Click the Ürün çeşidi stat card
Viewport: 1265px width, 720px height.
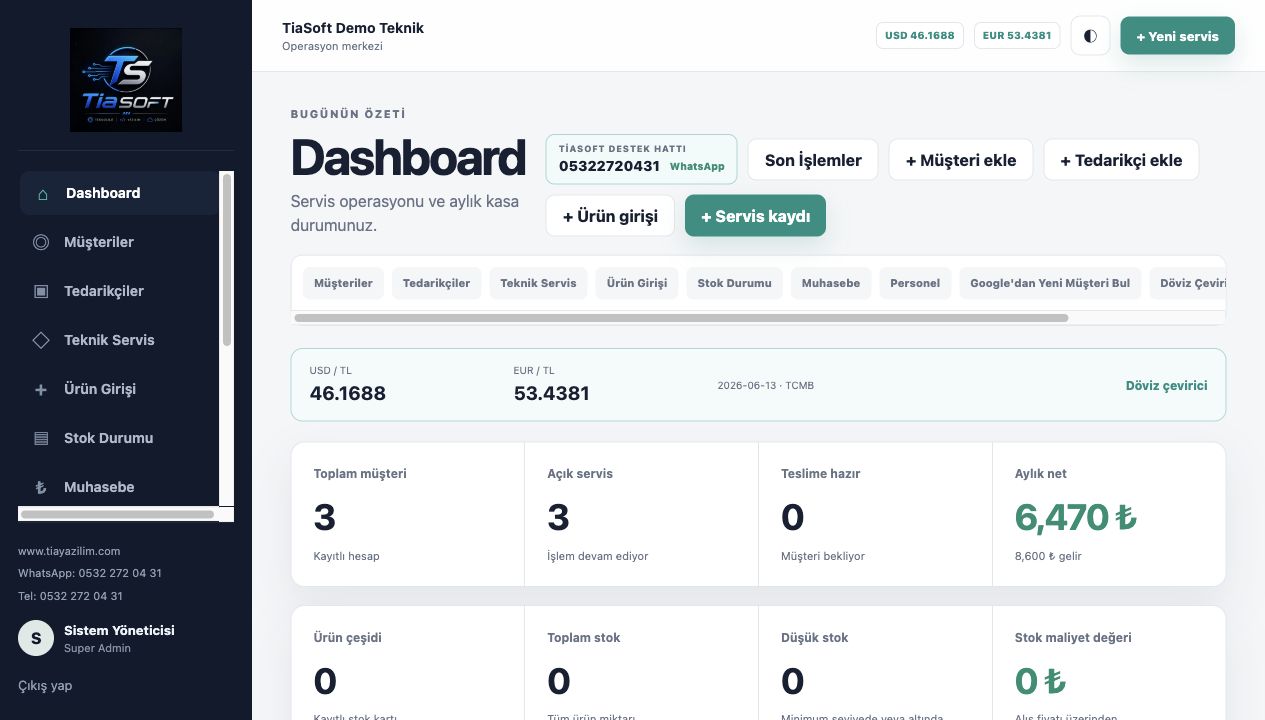click(x=408, y=663)
